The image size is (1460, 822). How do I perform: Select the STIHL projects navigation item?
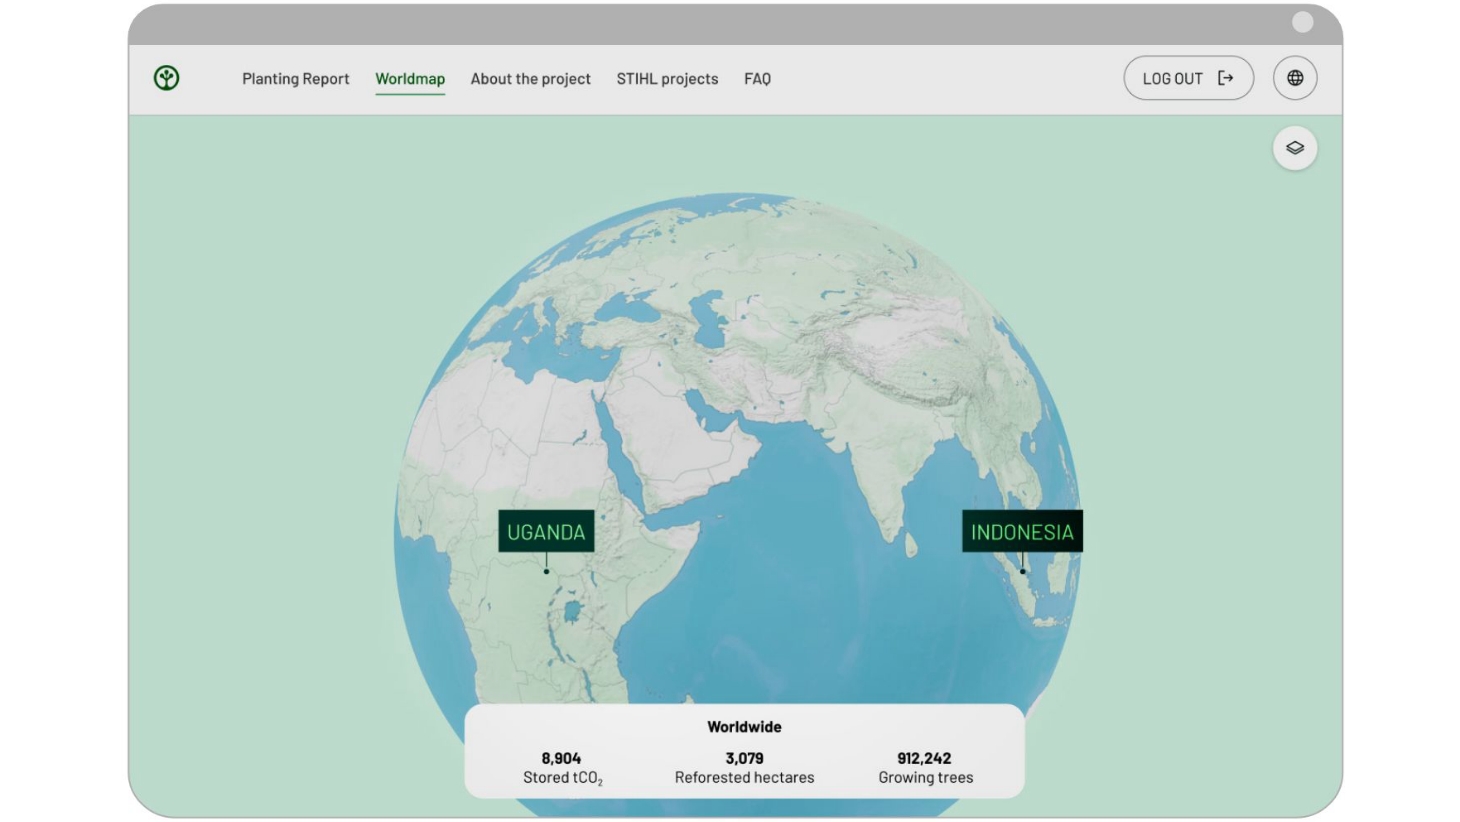[667, 78]
